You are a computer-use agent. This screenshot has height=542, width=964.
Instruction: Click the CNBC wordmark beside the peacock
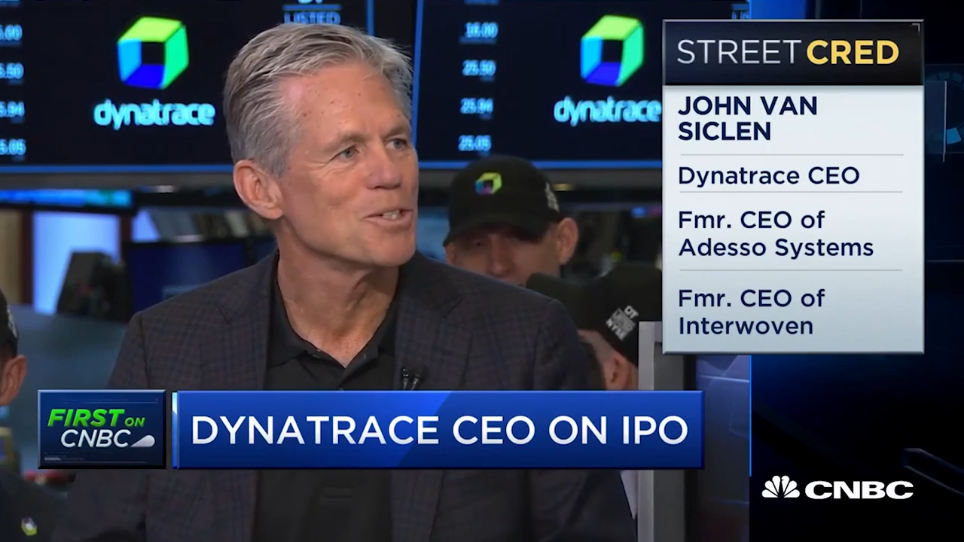[x=859, y=490]
